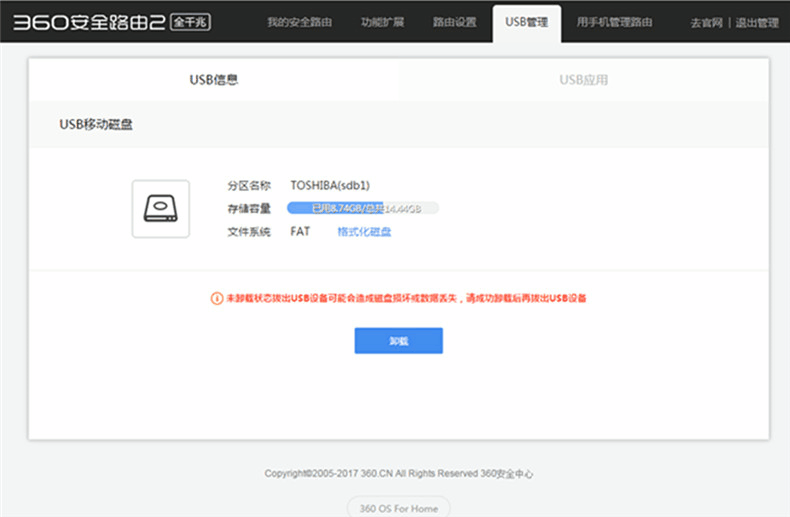Screen dimensions: 790x517
Task: Click the 退出管理 link
Action: pos(757,23)
